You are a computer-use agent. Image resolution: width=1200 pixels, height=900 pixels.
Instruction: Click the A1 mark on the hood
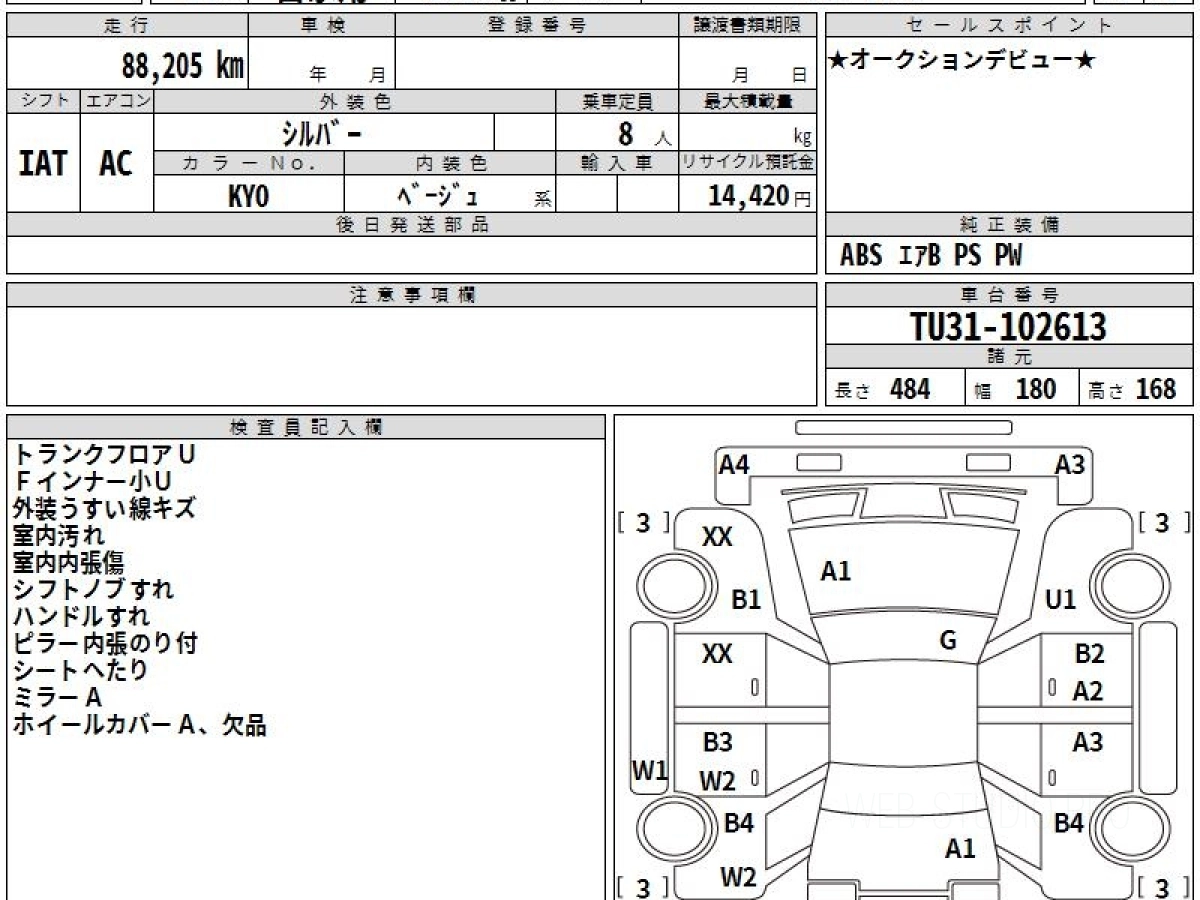coord(836,571)
